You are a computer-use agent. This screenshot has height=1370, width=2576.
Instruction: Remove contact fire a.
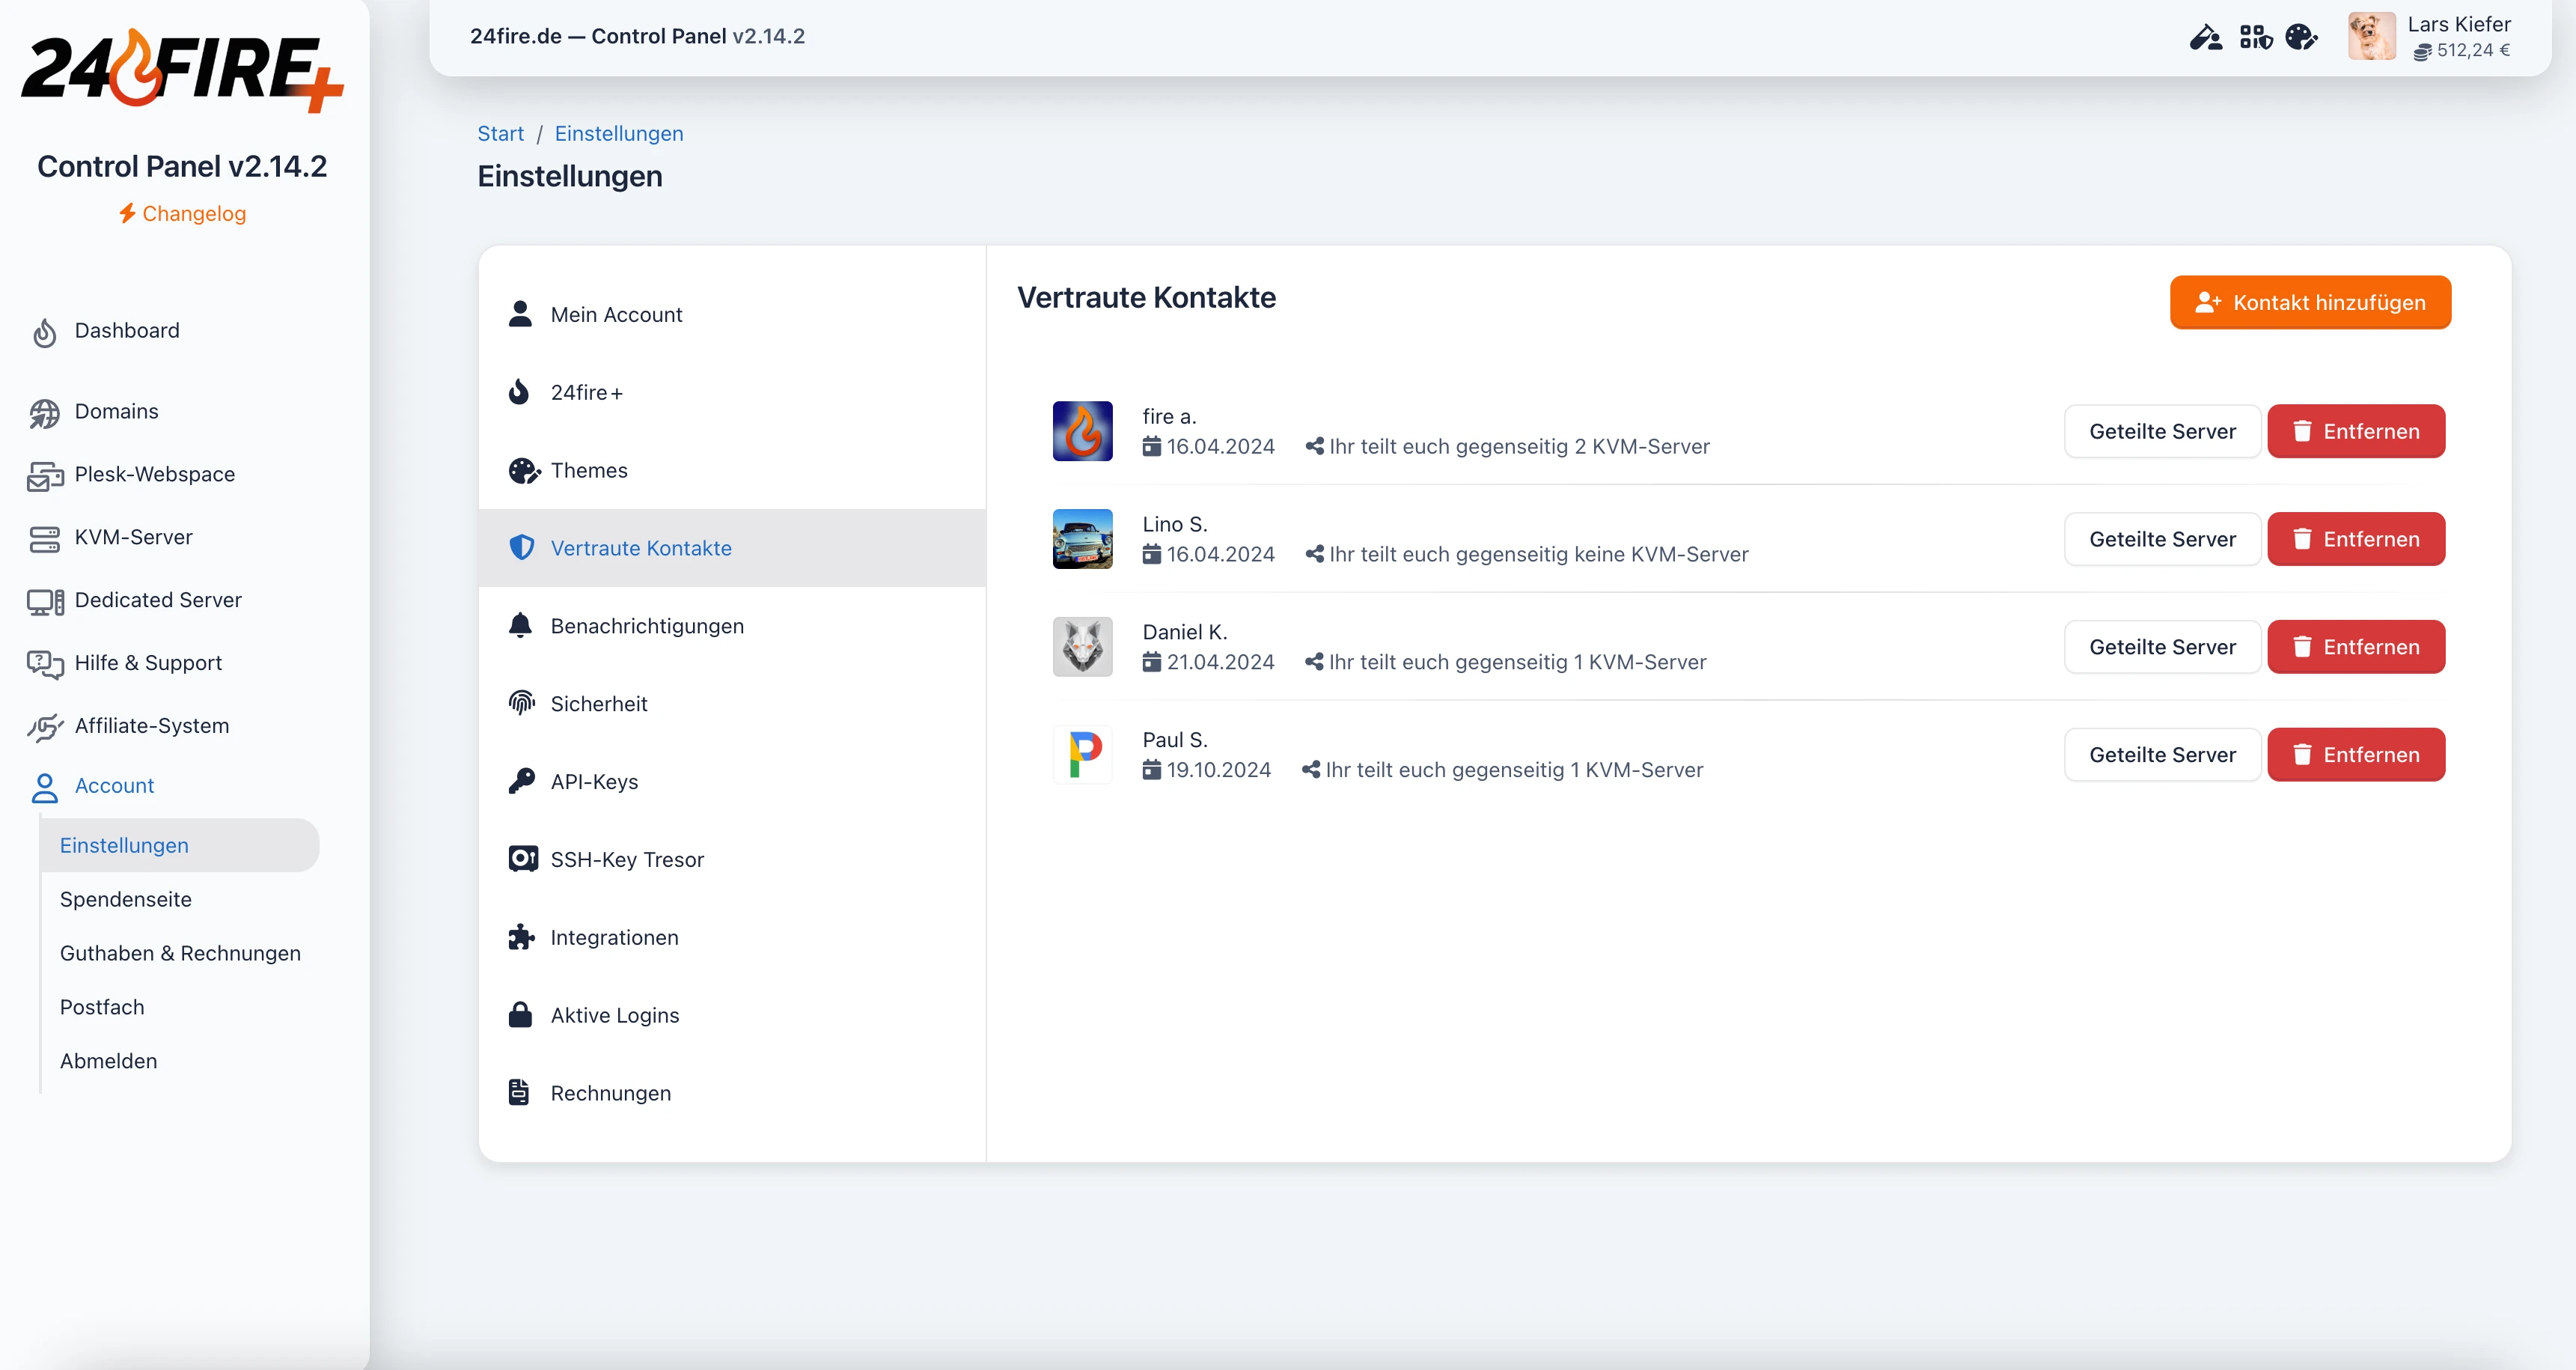click(x=2356, y=431)
